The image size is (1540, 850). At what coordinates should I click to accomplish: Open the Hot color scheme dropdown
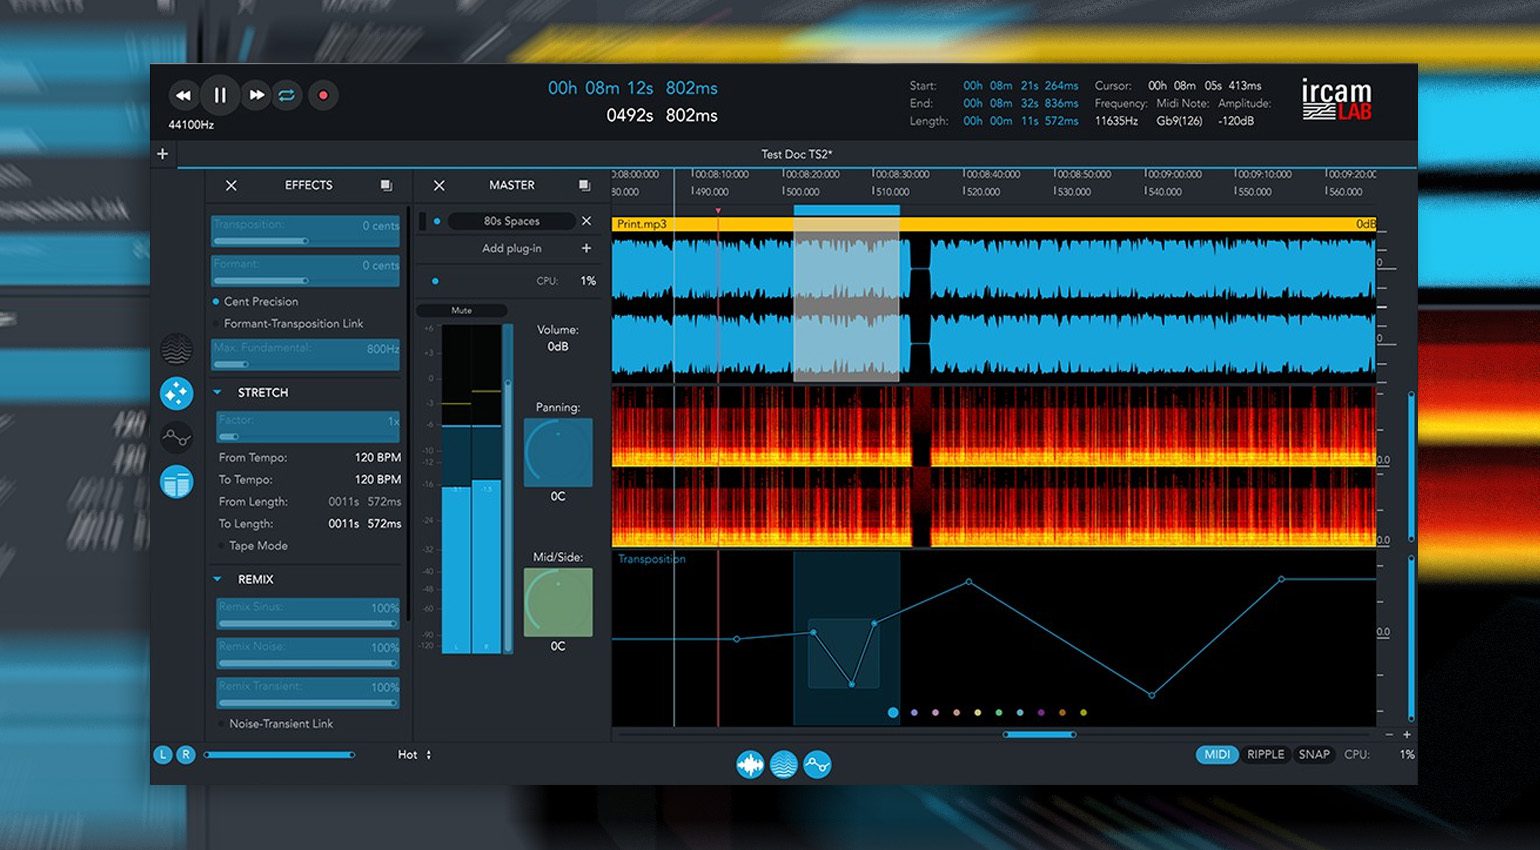[414, 755]
